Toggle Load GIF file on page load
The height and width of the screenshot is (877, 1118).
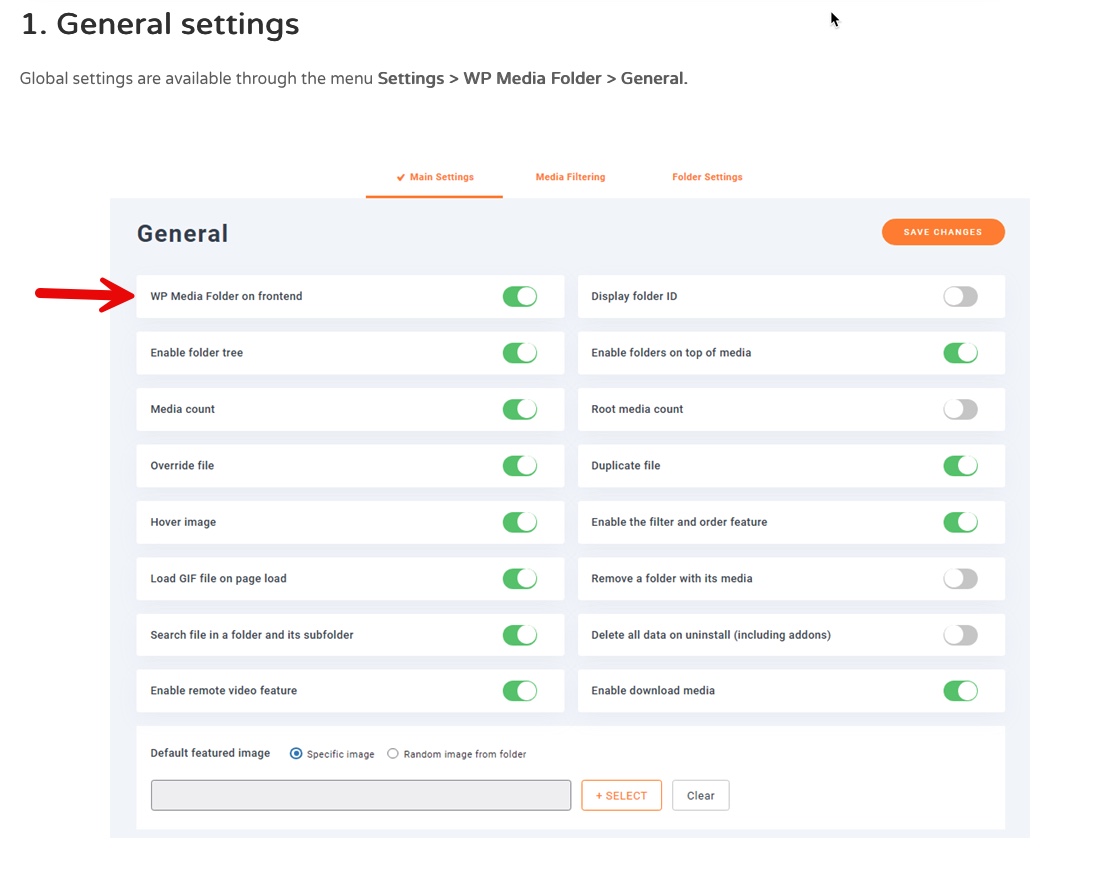520,578
